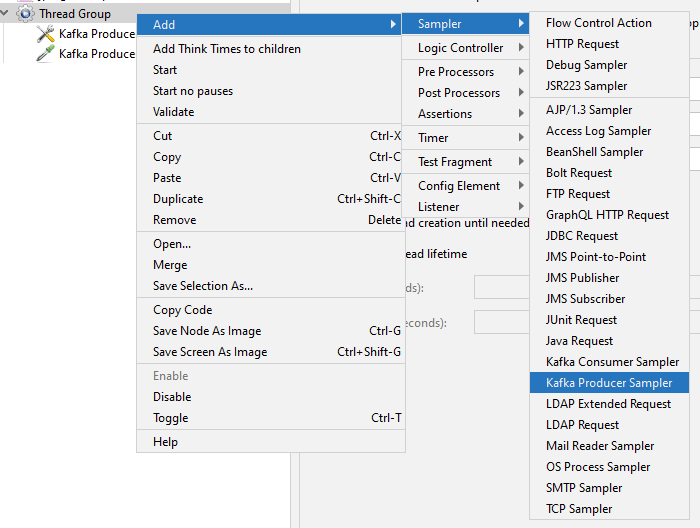Pick JDBC Request sampler
The width and height of the screenshot is (700, 528).
[x=582, y=236]
